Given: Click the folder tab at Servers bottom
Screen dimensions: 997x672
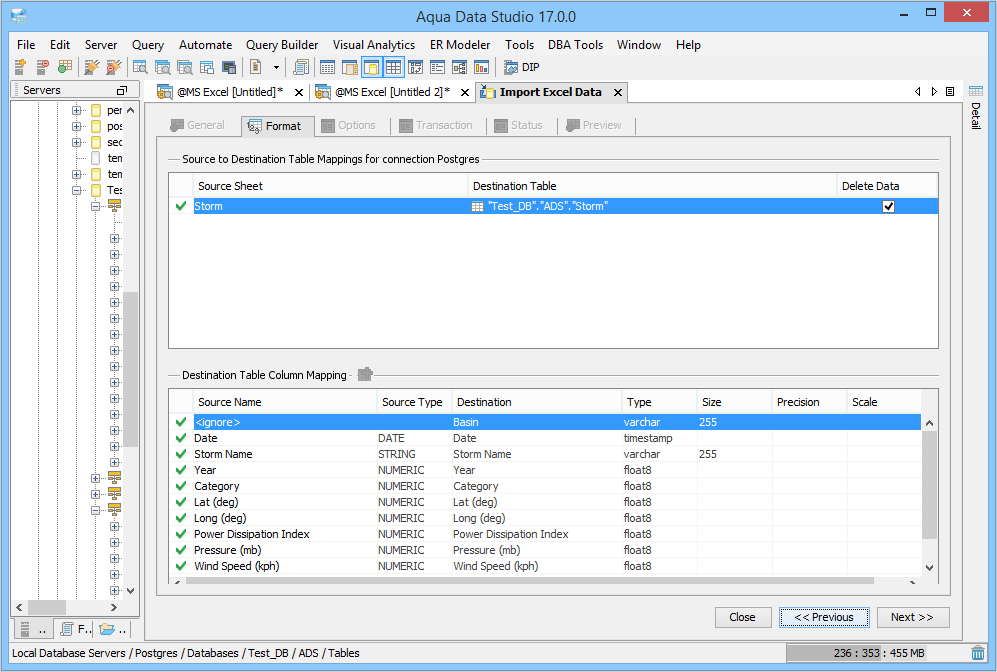Looking at the screenshot, I should [x=113, y=629].
